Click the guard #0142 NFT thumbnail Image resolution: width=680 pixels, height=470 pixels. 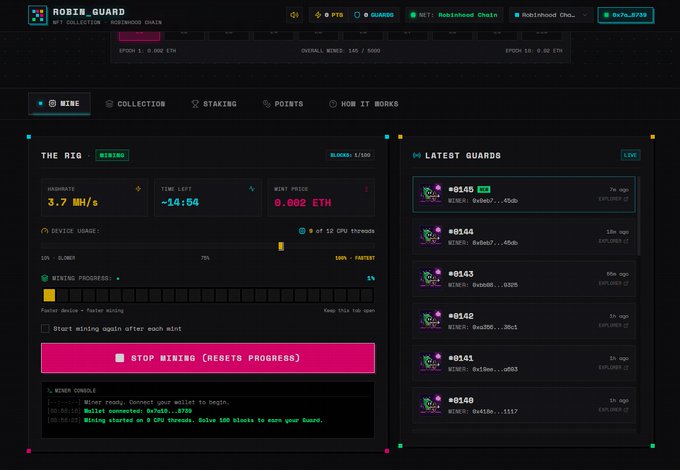tap(431, 320)
